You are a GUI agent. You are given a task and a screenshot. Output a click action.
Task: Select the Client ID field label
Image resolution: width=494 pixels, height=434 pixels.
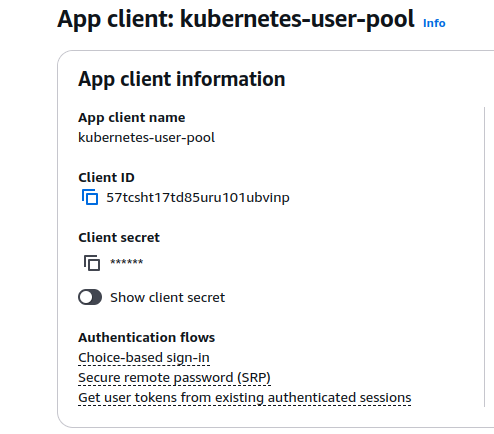[x=106, y=177]
